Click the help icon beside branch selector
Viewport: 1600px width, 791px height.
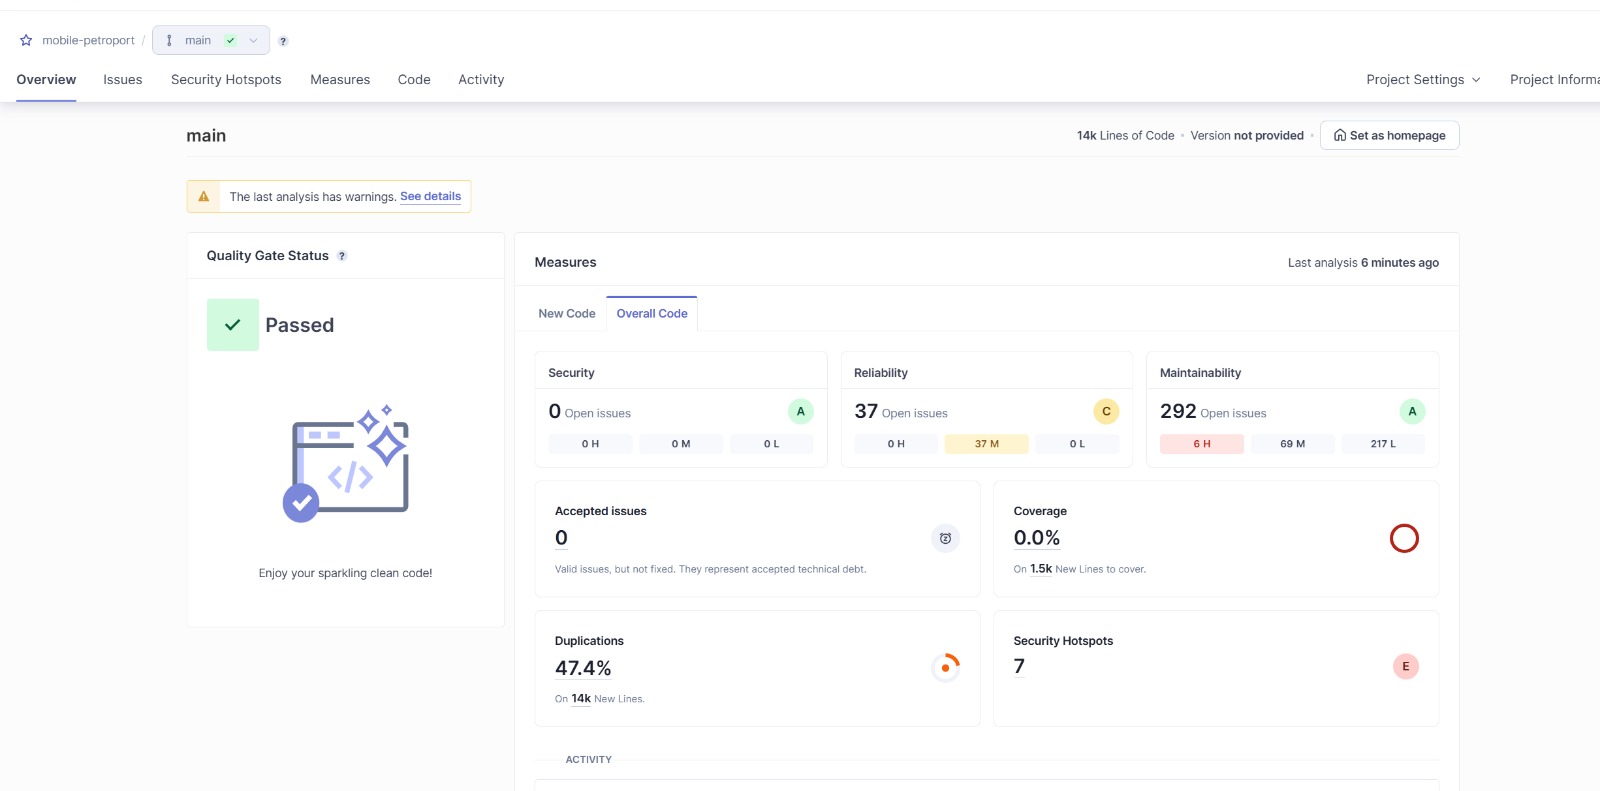pyautogui.click(x=283, y=41)
